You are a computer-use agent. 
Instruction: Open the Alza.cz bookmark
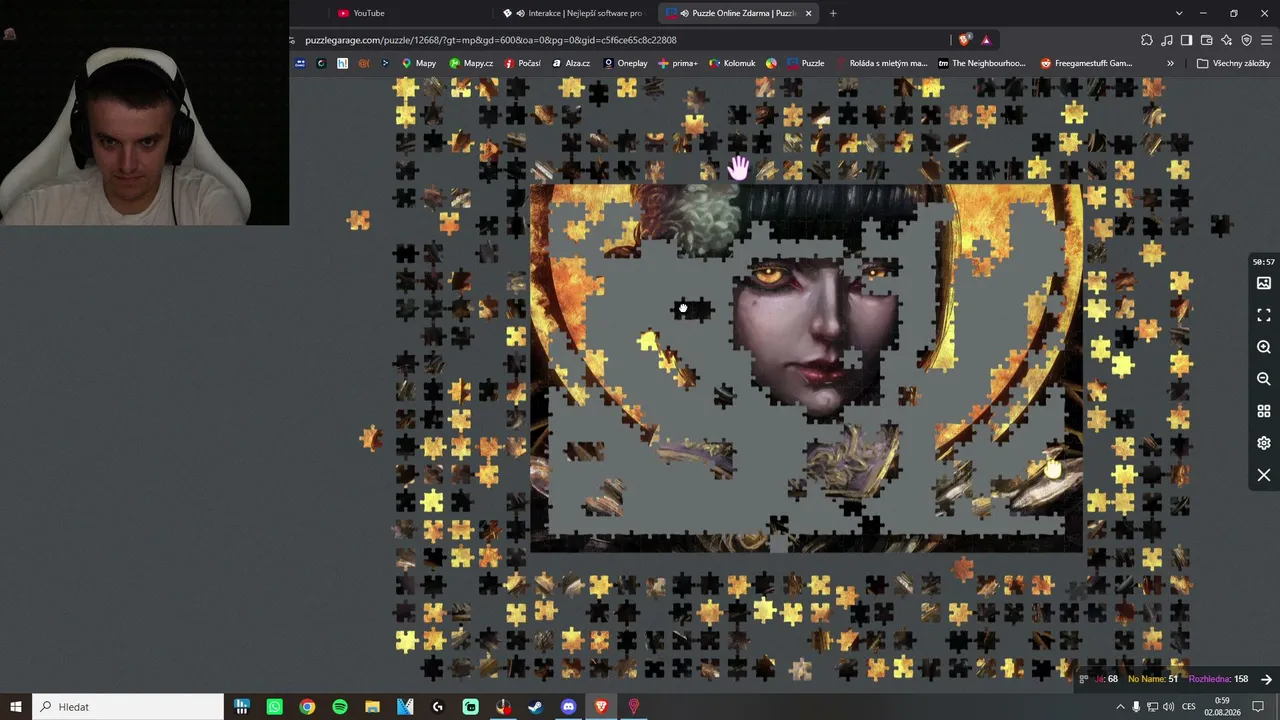click(x=571, y=63)
